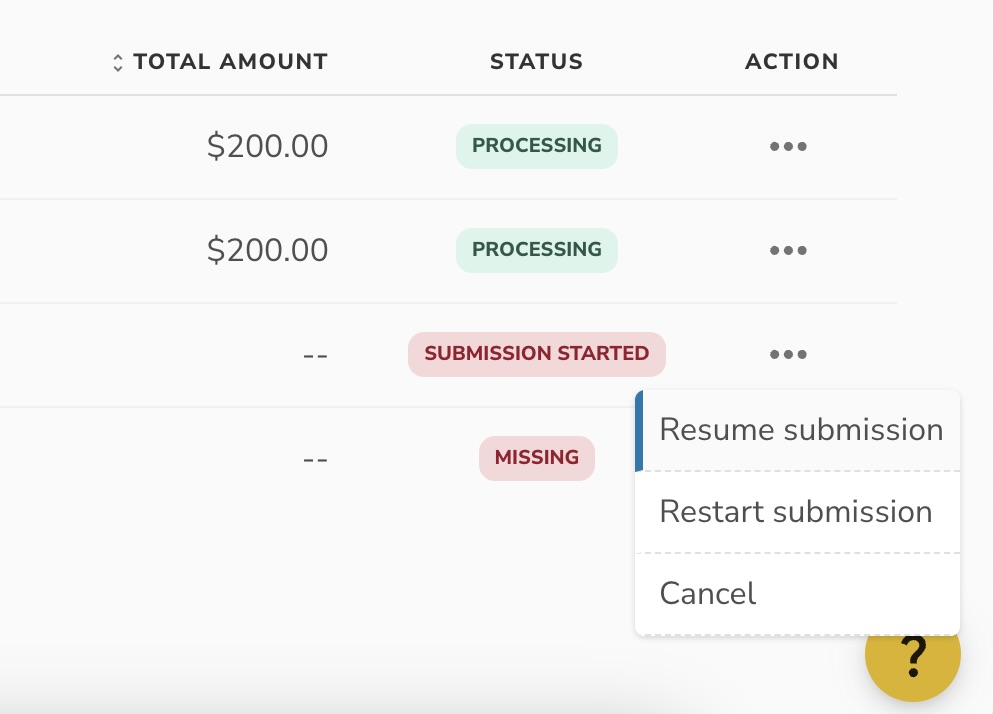Choose Resume submission from the action menu
993x714 pixels.
coord(801,430)
